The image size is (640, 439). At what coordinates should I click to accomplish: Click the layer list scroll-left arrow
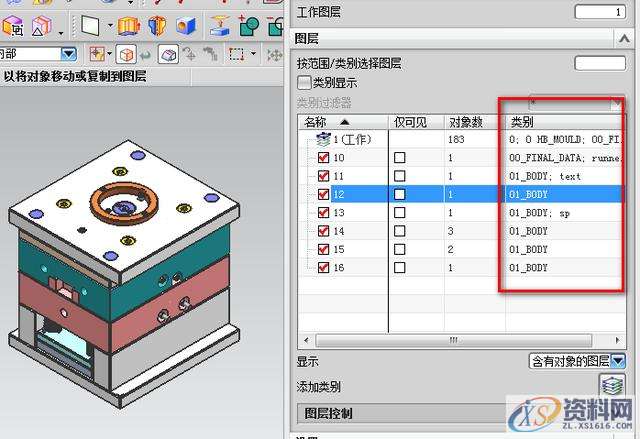(307, 340)
